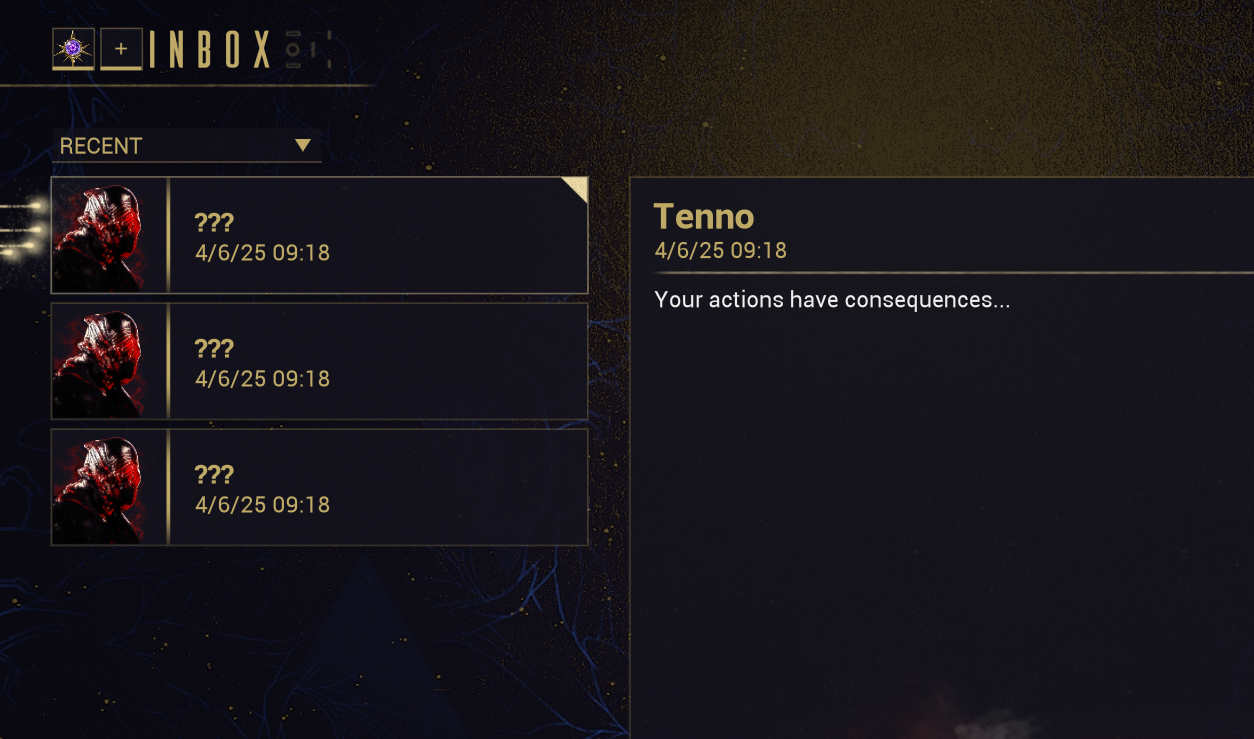Click the purple star profile glyph icon

click(x=73, y=49)
